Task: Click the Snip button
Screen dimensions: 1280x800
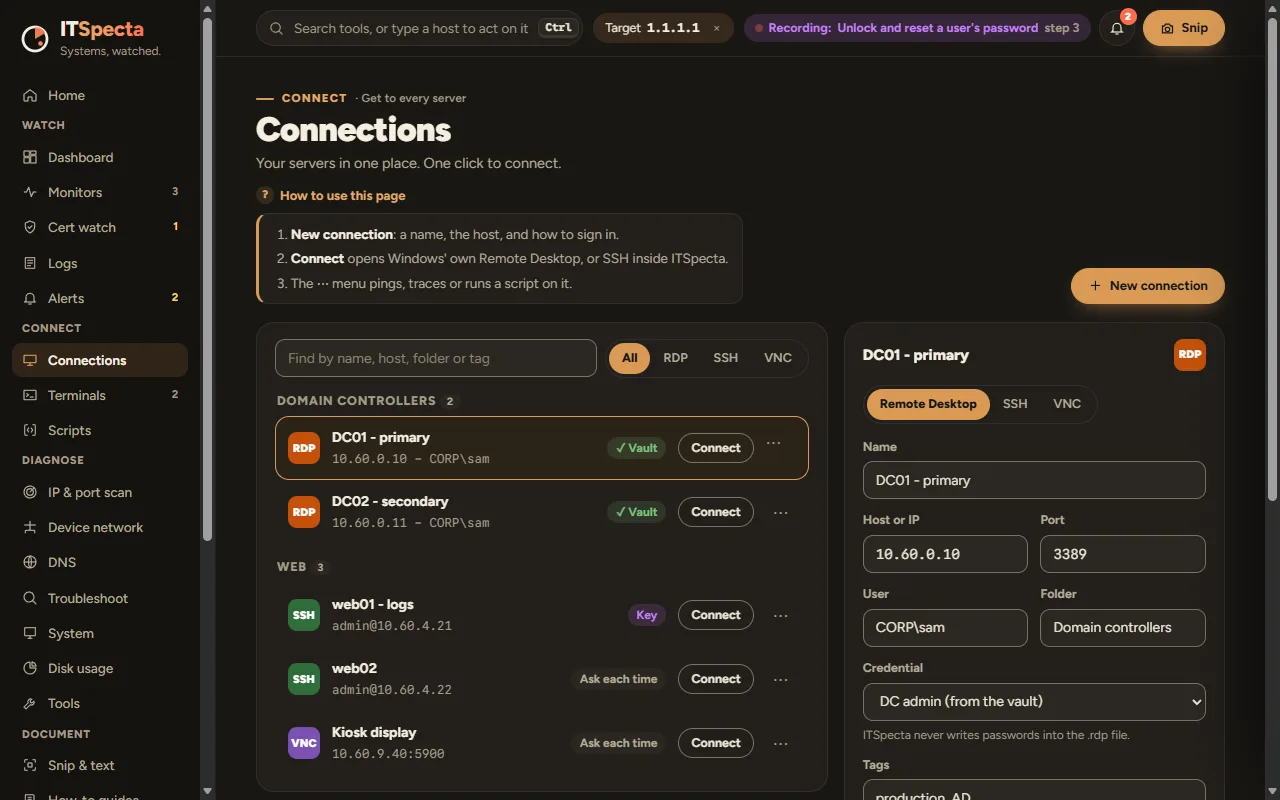Action: coord(1184,29)
